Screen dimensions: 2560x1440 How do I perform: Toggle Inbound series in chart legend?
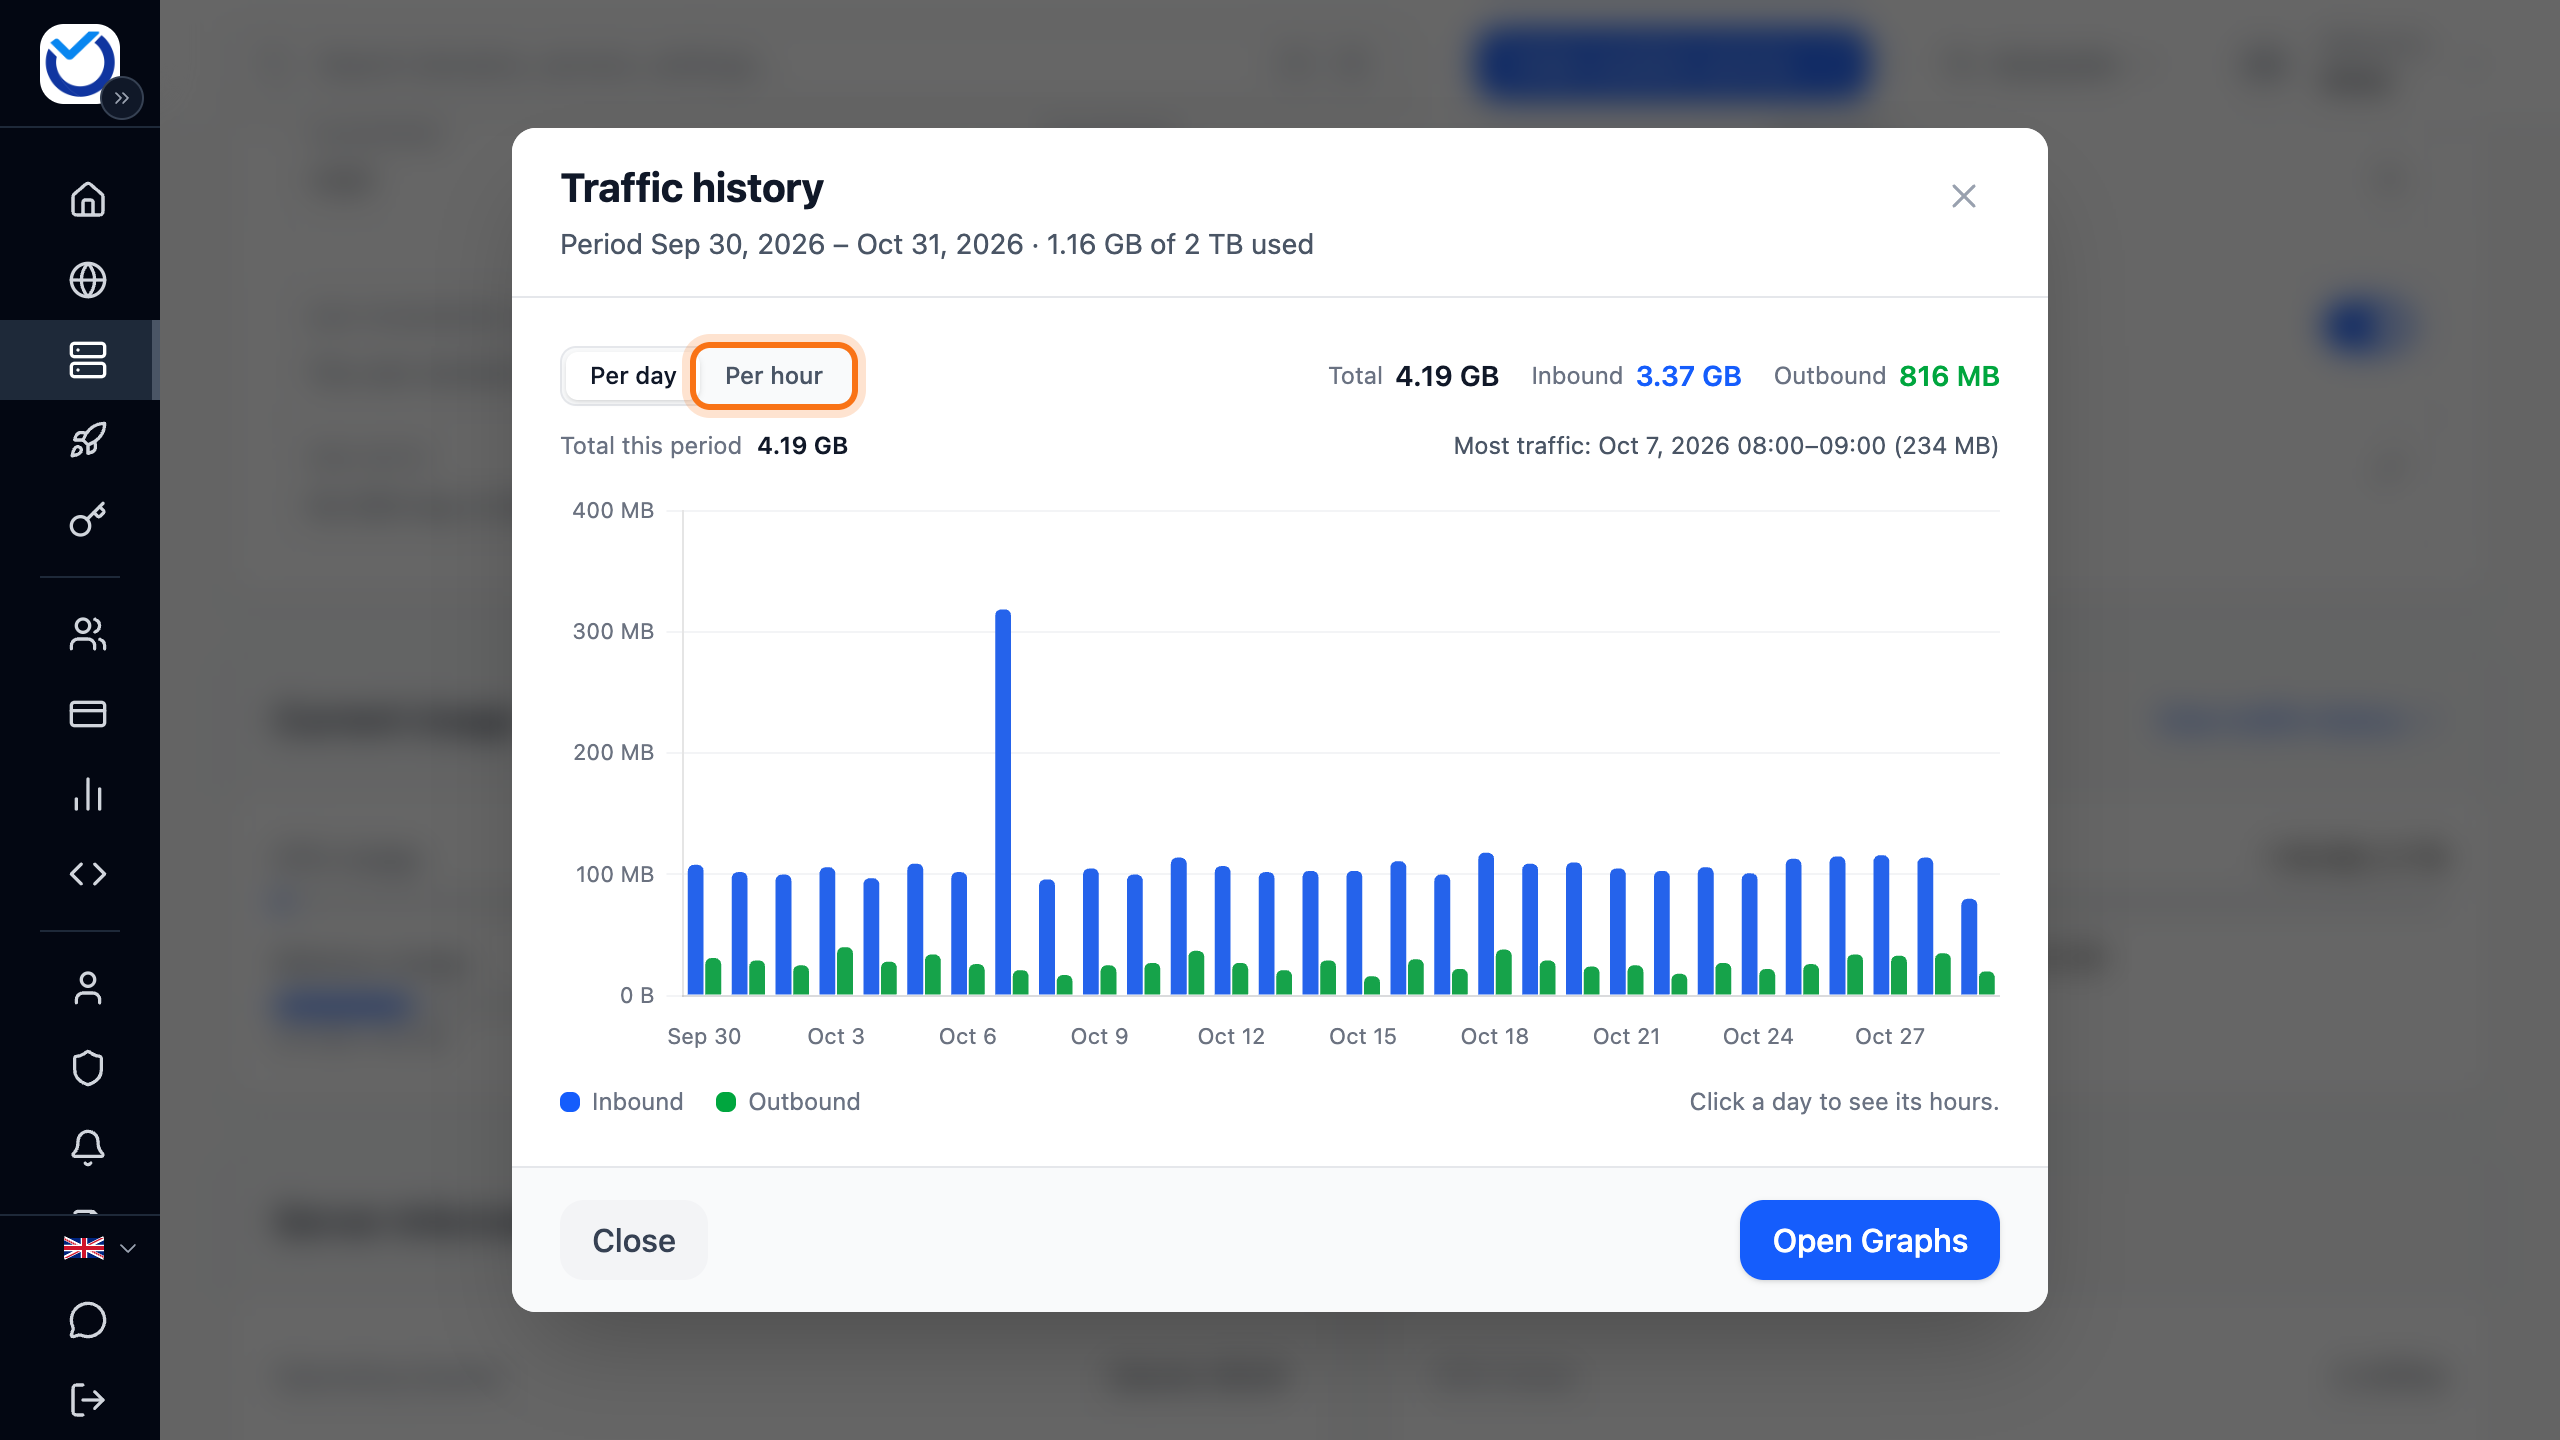click(x=622, y=1102)
